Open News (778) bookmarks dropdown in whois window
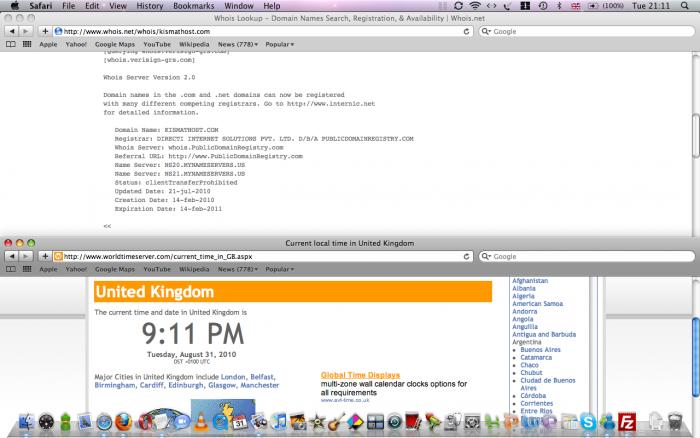Viewport: 700px width, 438px height. [238, 44]
